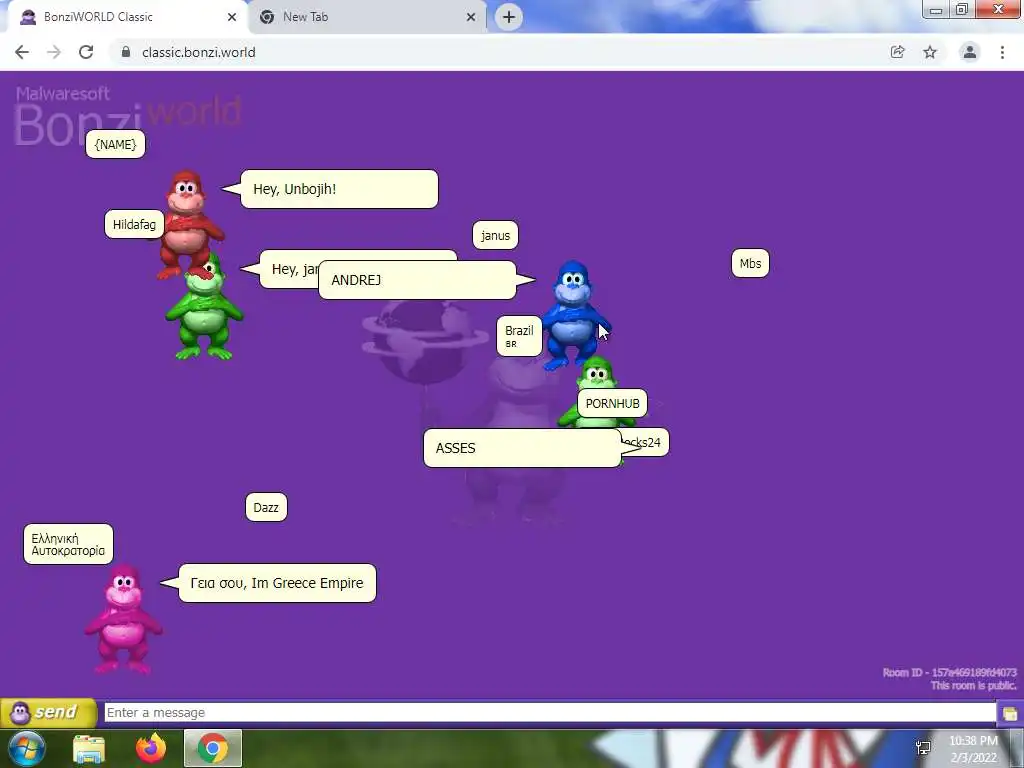
Task: Click the send button with Bonzi icon
Action: (48, 712)
